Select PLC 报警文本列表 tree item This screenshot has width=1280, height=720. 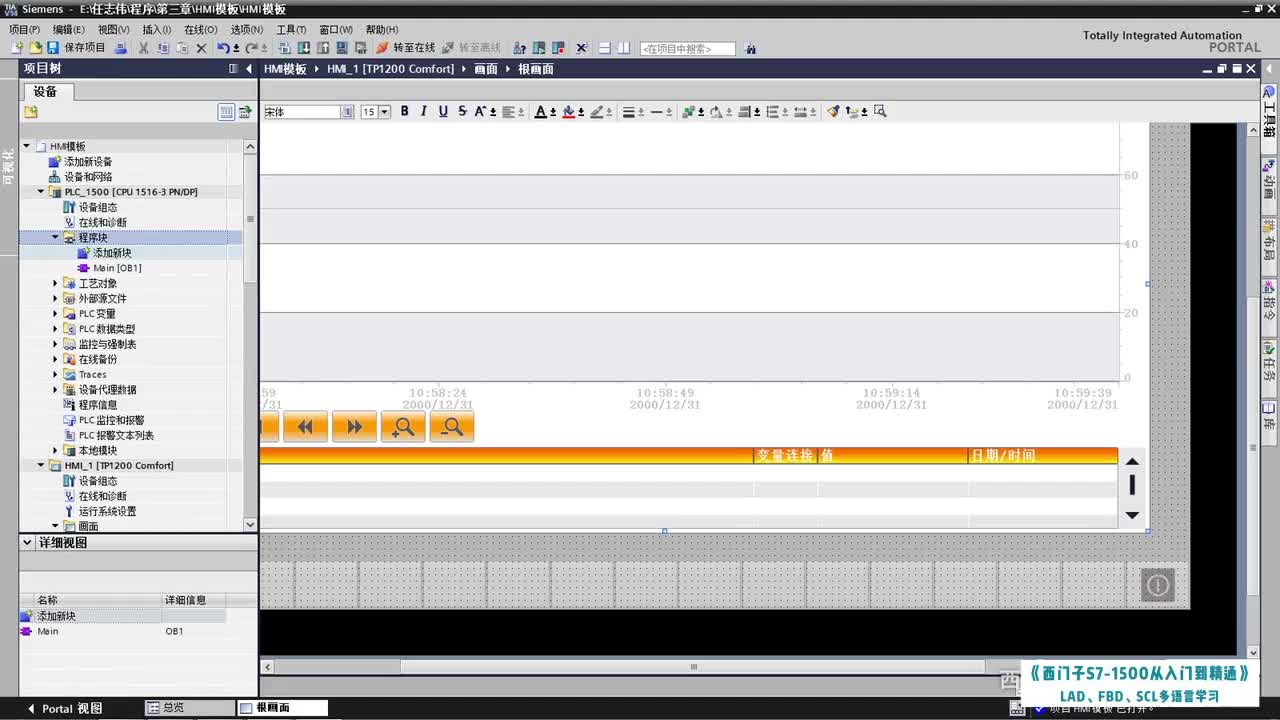pyautogui.click(x=116, y=436)
